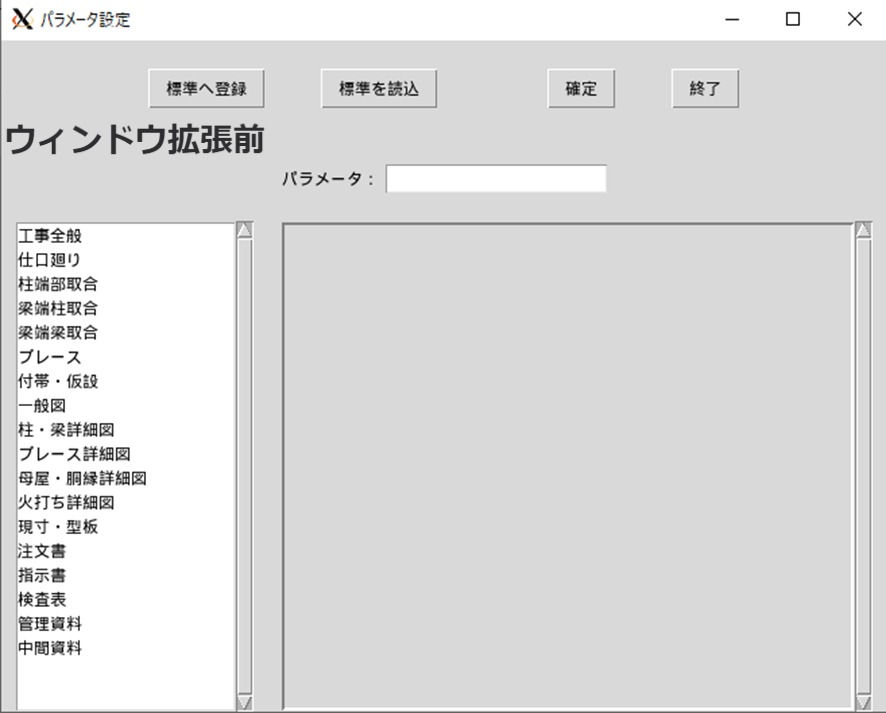Confirm with the 確定 button
The height and width of the screenshot is (713, 886).
[x=581, y=89]
